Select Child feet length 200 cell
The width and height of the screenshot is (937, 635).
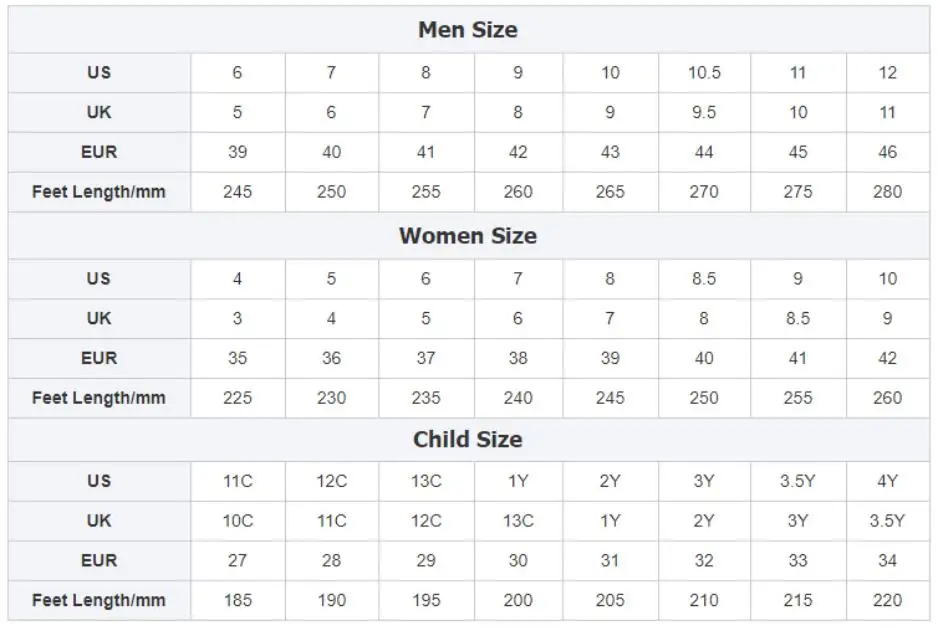[518, 601]
